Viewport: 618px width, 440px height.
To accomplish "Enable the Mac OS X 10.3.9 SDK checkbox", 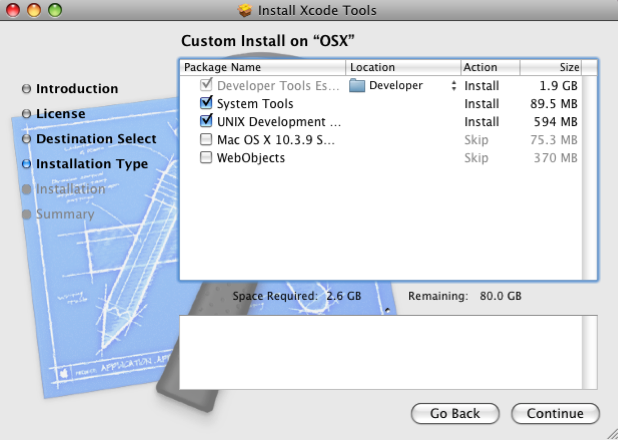I will click(206, 140).
